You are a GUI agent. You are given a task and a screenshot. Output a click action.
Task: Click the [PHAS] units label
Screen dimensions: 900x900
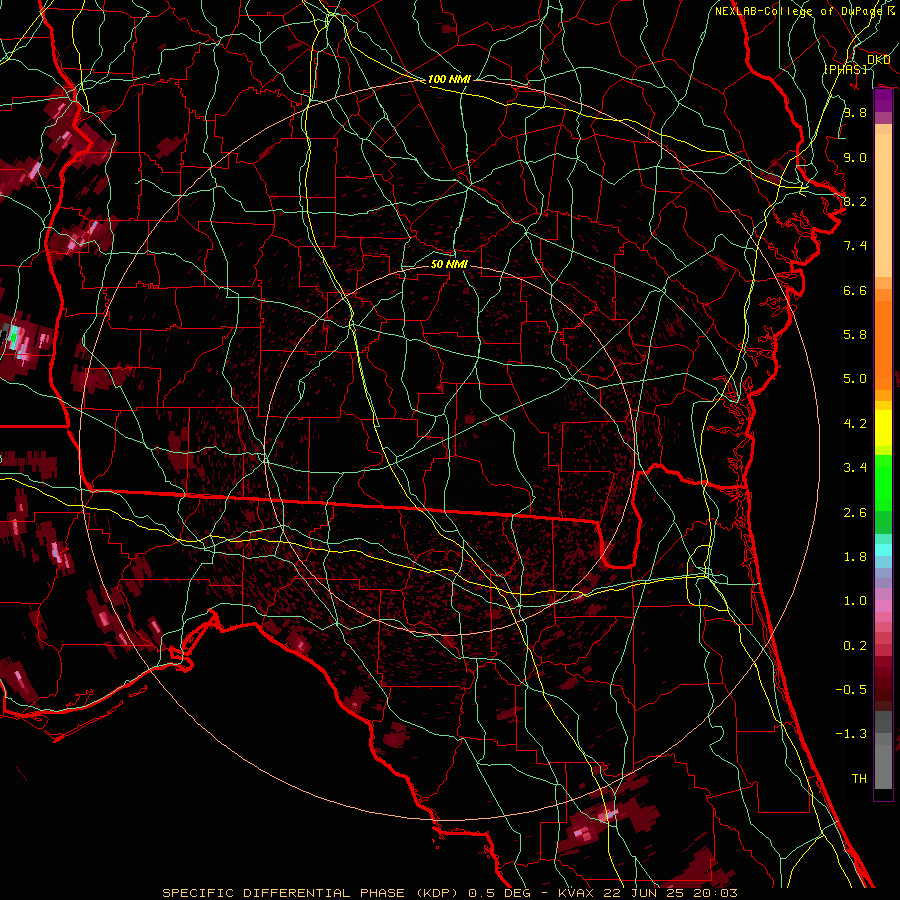(845, 69)
